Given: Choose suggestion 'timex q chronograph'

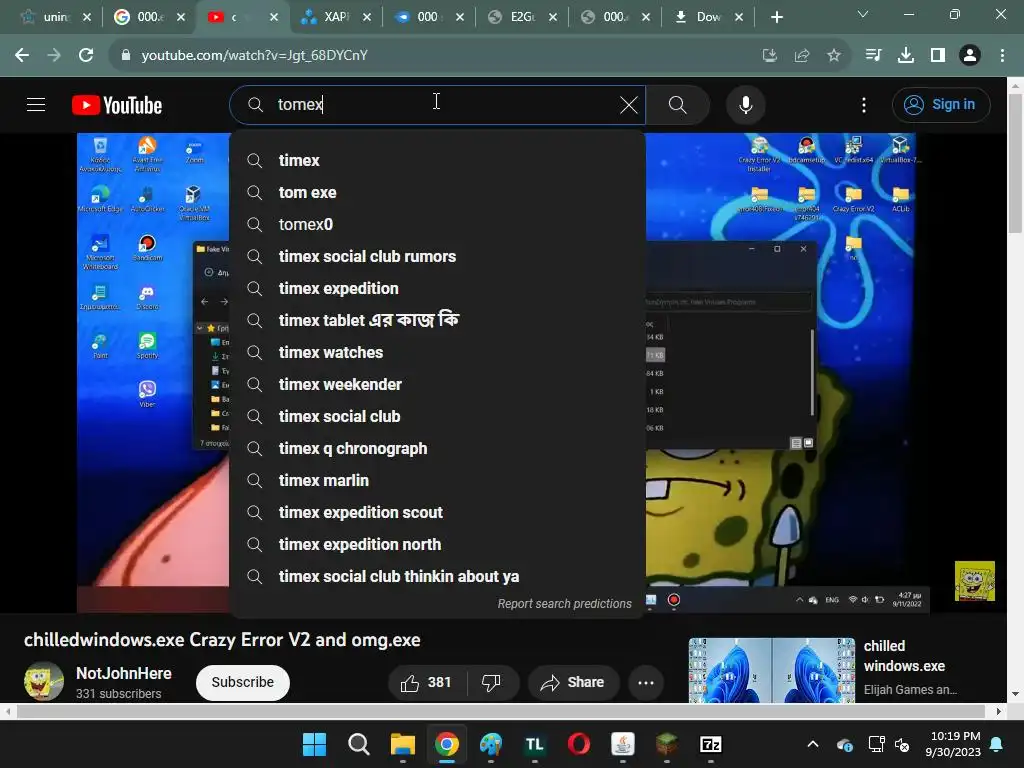Looking at the screenshot, I should click(438, 448).
